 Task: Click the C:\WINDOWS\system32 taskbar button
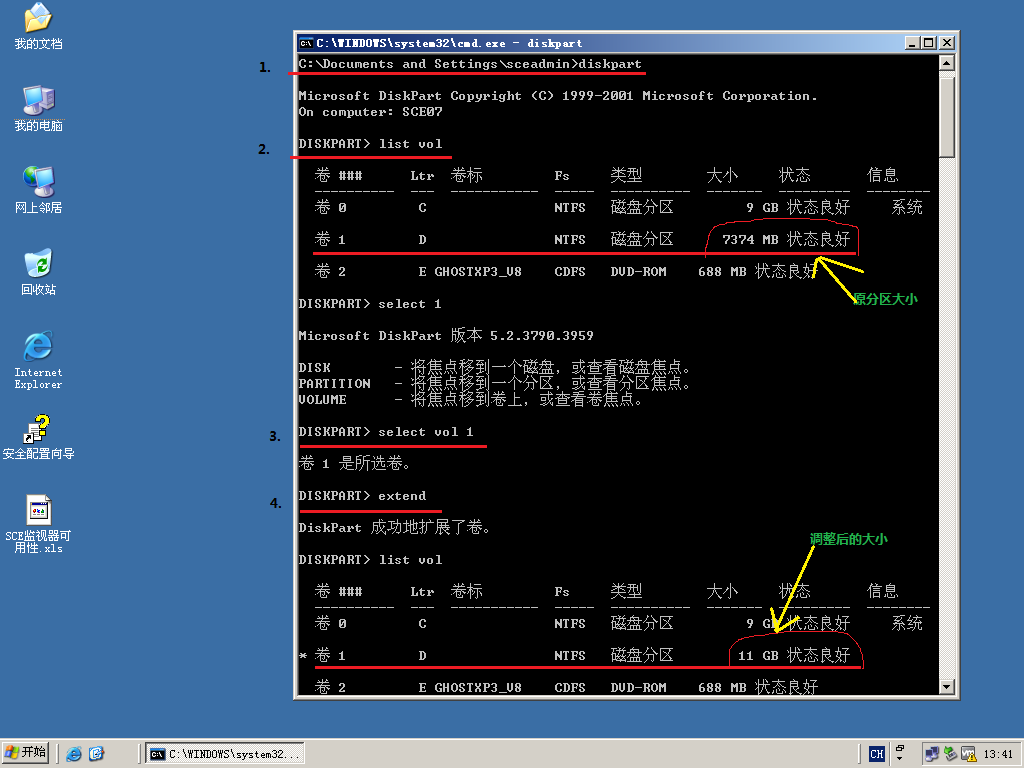[225, 753]
